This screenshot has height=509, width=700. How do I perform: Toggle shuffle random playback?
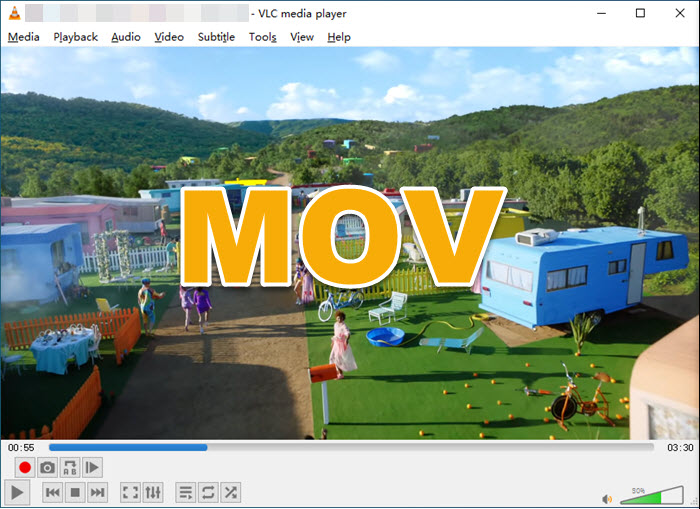(231, 492)
